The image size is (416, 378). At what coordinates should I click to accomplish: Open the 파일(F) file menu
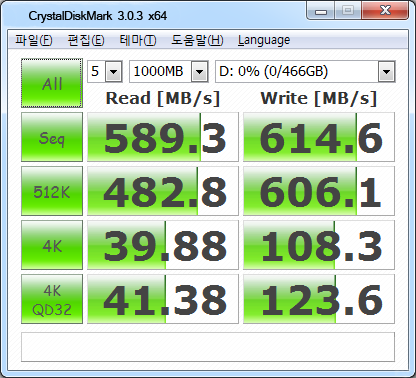pyautogui.click(x=34, y=40)
